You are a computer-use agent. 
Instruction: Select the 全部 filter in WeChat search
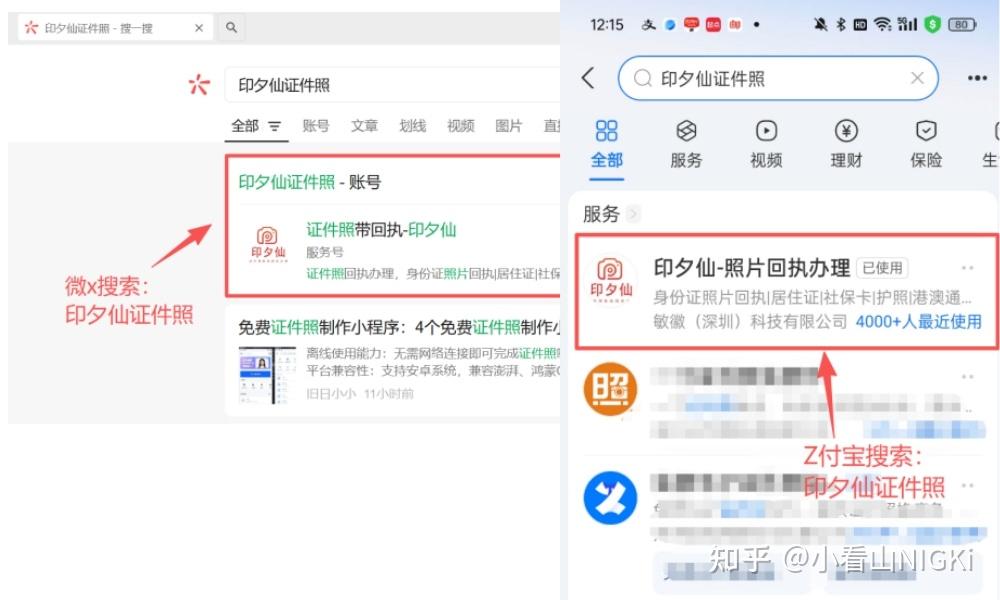(245, 126)
